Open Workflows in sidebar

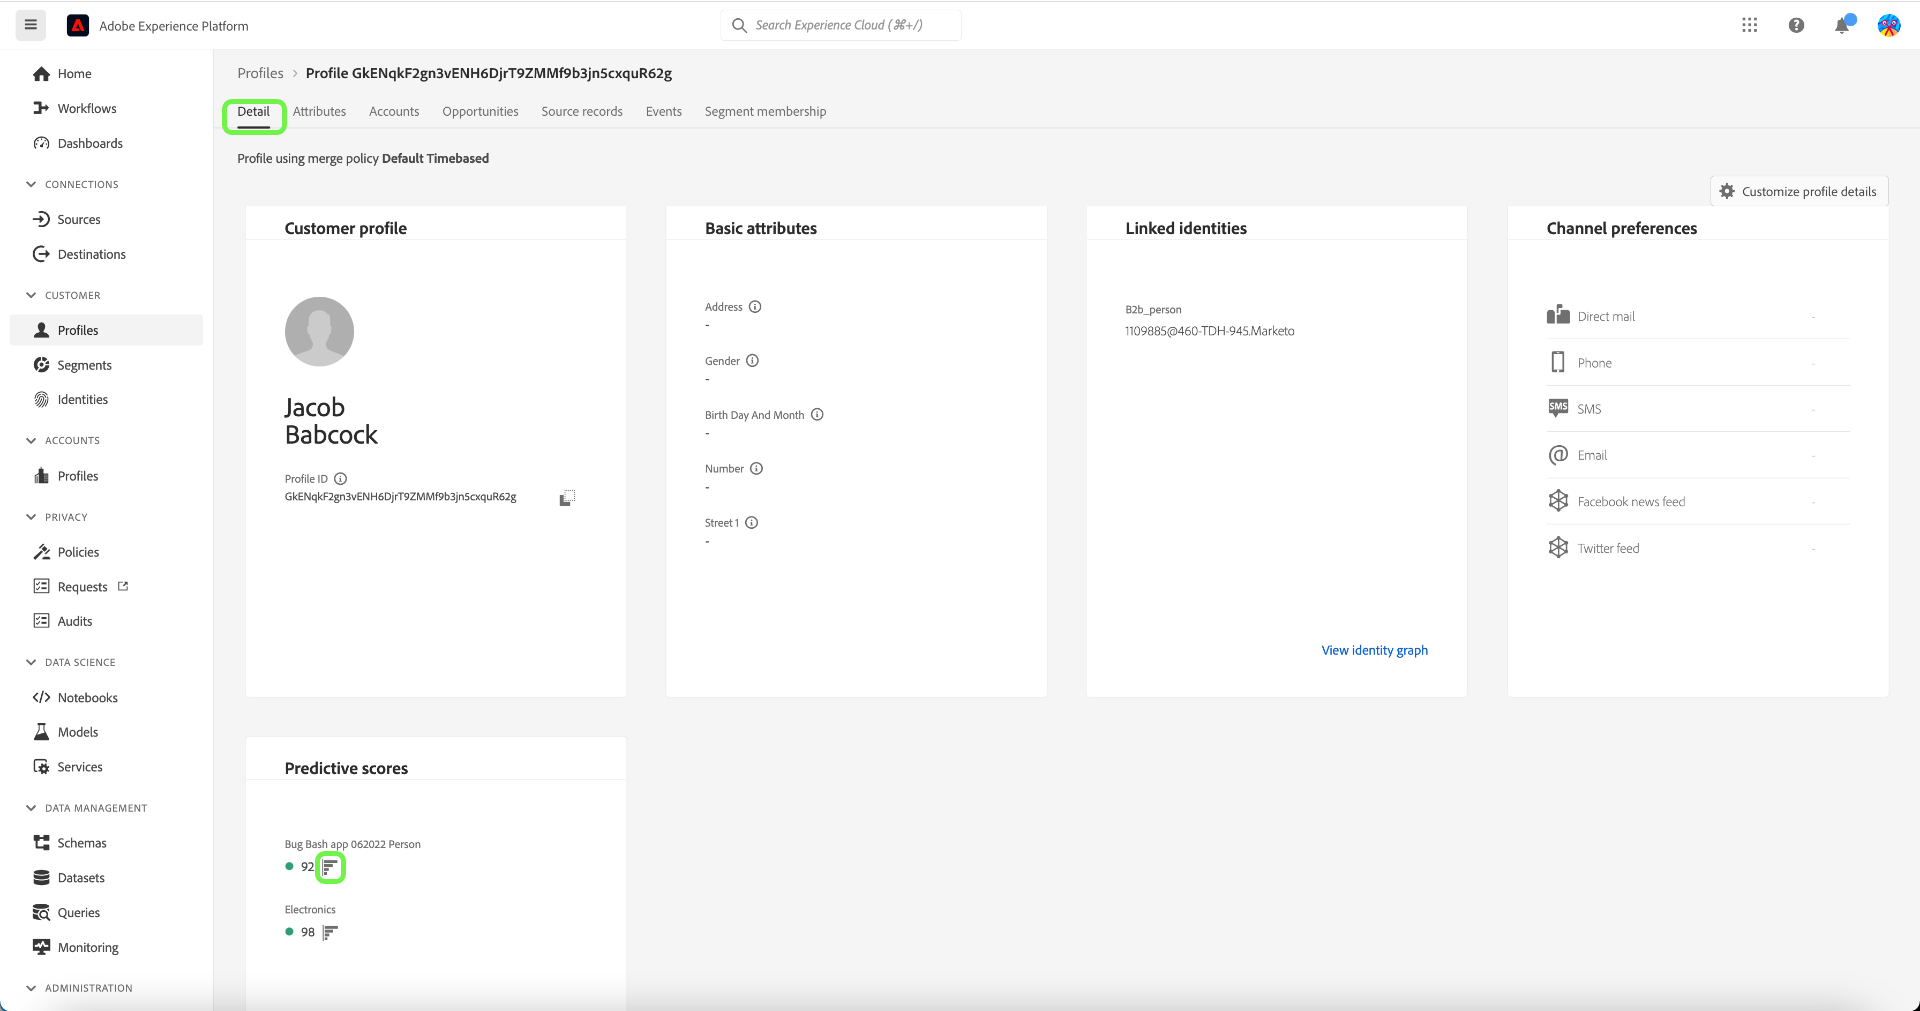coord(106,109)
